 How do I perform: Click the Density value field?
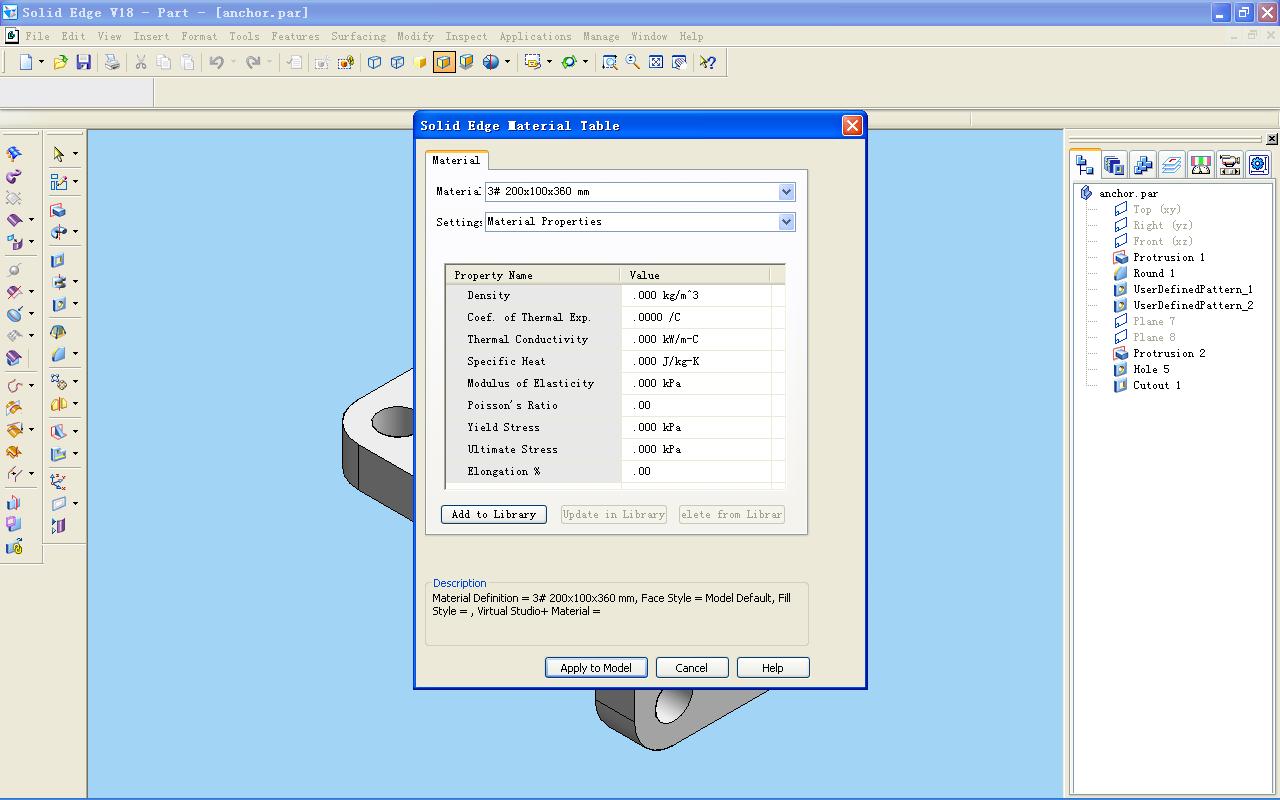click(x=696, y=296)
